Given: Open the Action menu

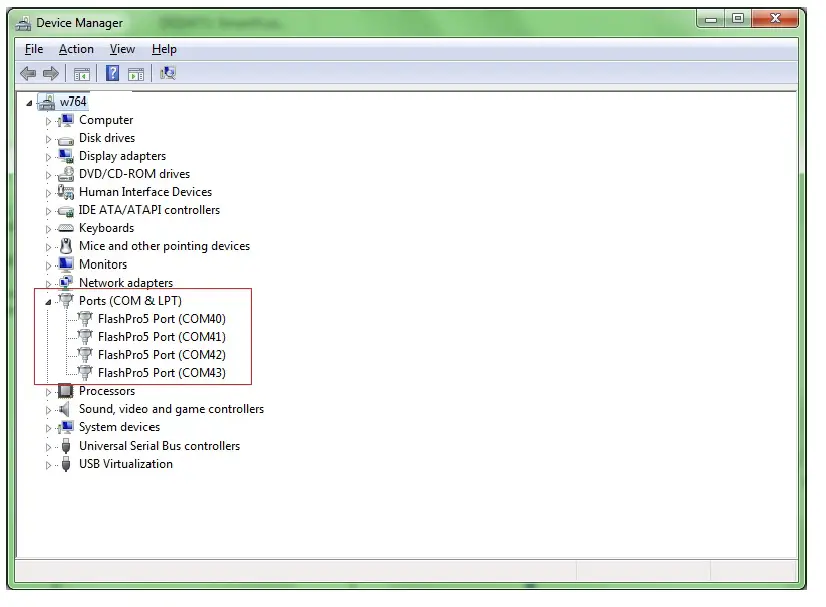Looking at the screenshot, I should coord(76,48).
